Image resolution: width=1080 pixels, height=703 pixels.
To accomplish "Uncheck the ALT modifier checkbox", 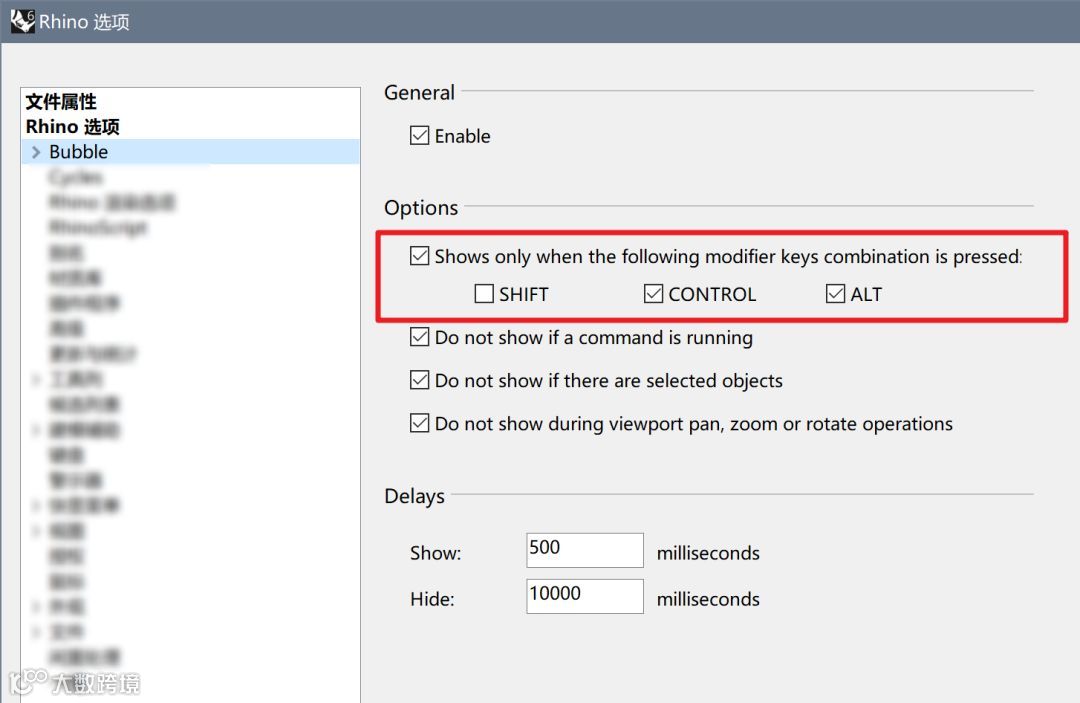I will [835, 294].
